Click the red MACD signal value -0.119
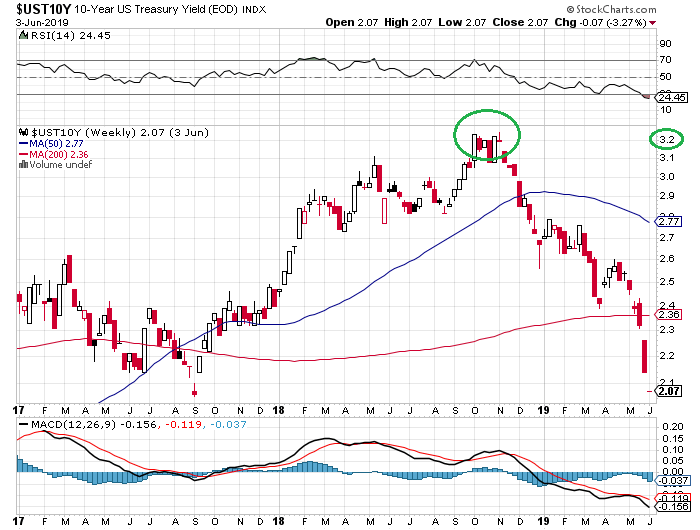700x530 pixels. tap(183, 425)
